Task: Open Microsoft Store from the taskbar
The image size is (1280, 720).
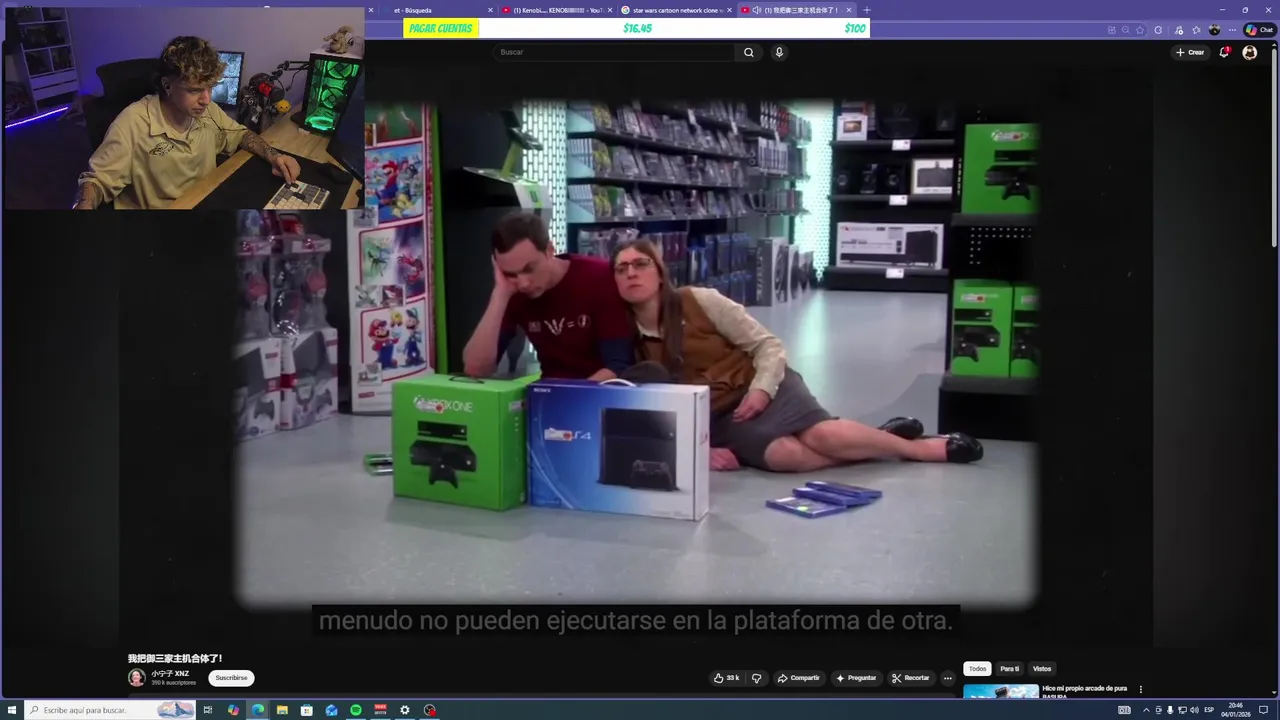Action: pyautogui.click(x=307, y=710)
